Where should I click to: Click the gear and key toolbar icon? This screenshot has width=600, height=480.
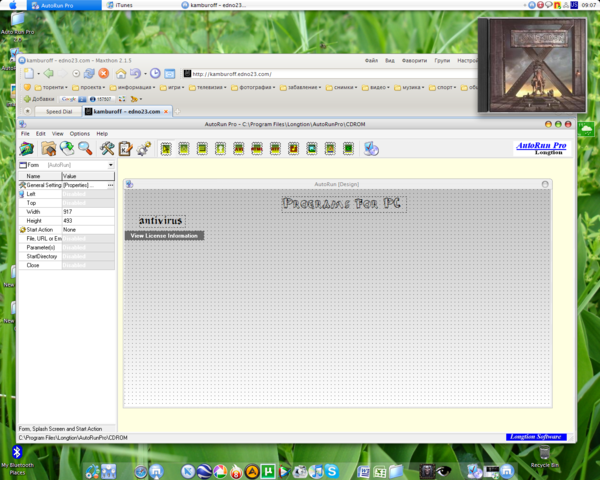(x=144, y=149)
